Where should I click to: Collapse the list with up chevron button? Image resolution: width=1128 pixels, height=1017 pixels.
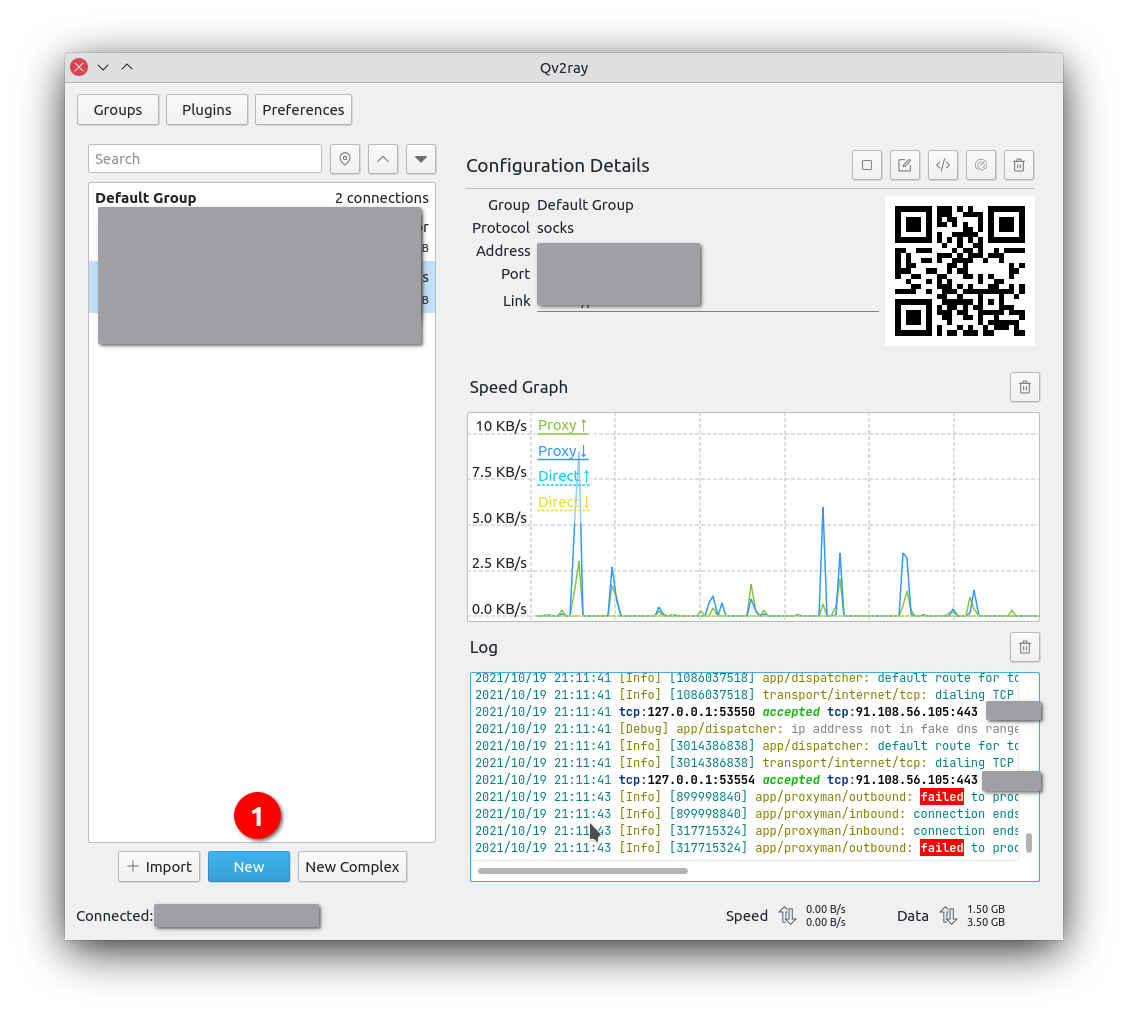[x=383, y=159]
